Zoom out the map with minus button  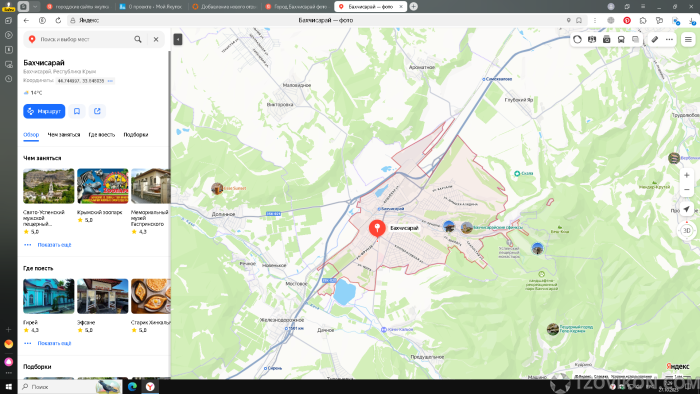(x=687, y=190)
